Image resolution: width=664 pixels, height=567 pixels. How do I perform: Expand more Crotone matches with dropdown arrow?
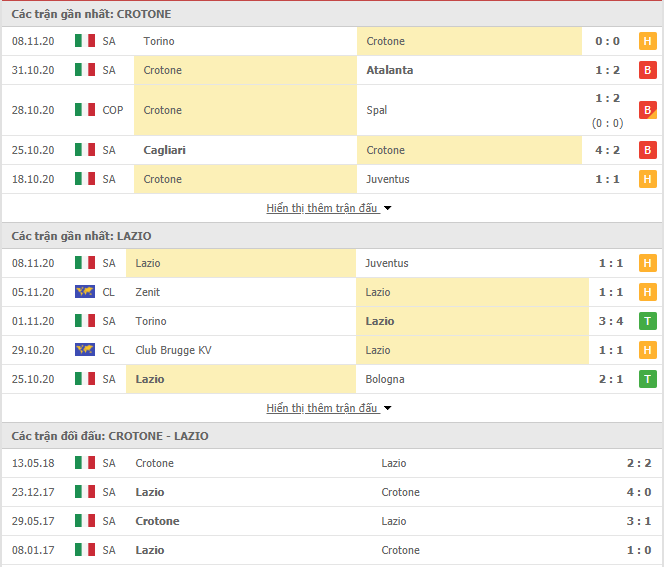point(387,208)
